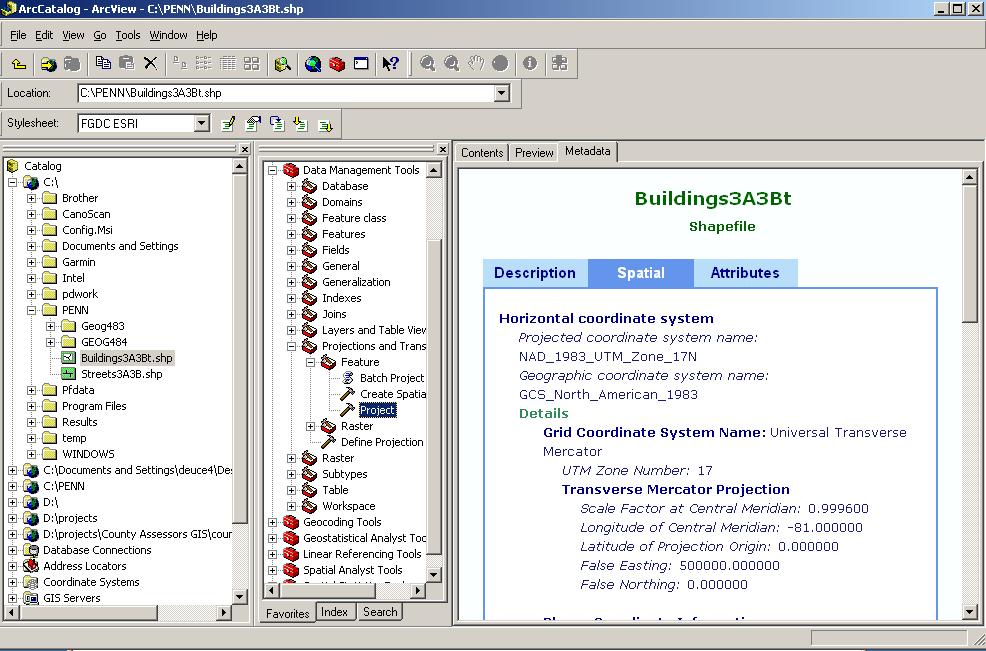Click the Create Thumbnail icon
Screen dimensions: 986x651
tap(559, 63)
